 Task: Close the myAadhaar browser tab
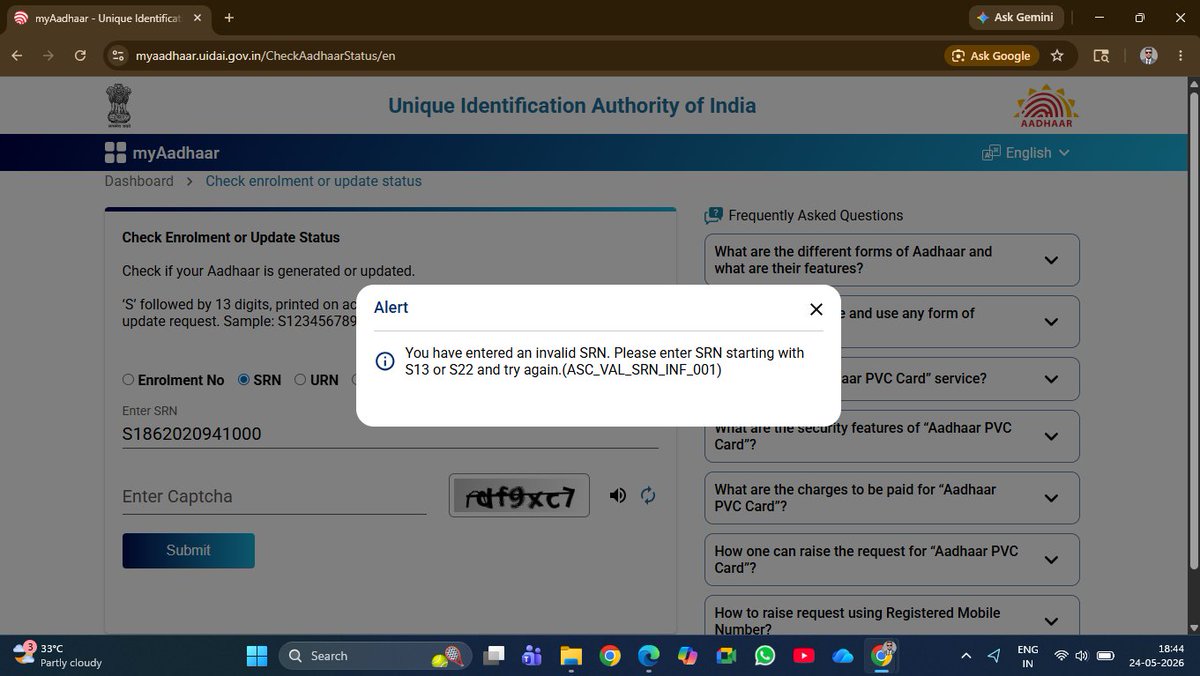point(197,18)
